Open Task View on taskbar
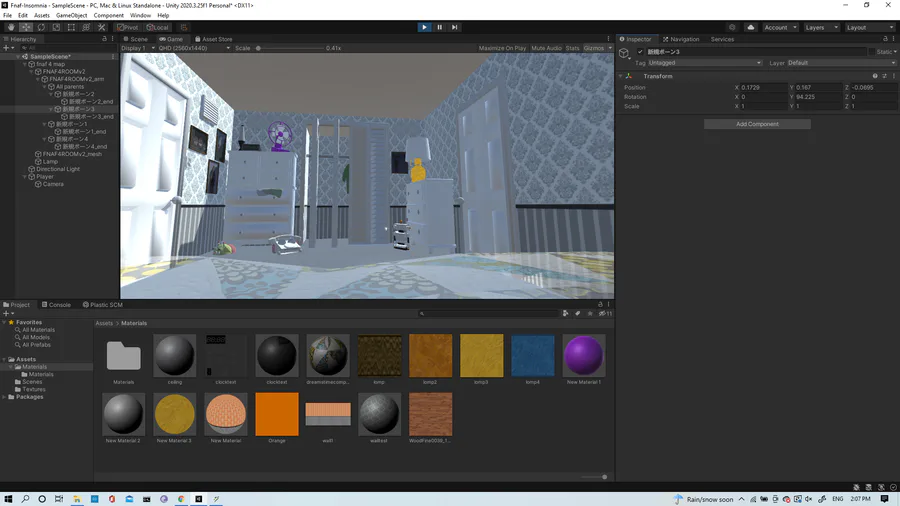900x506 pixels. pos(59,499)
